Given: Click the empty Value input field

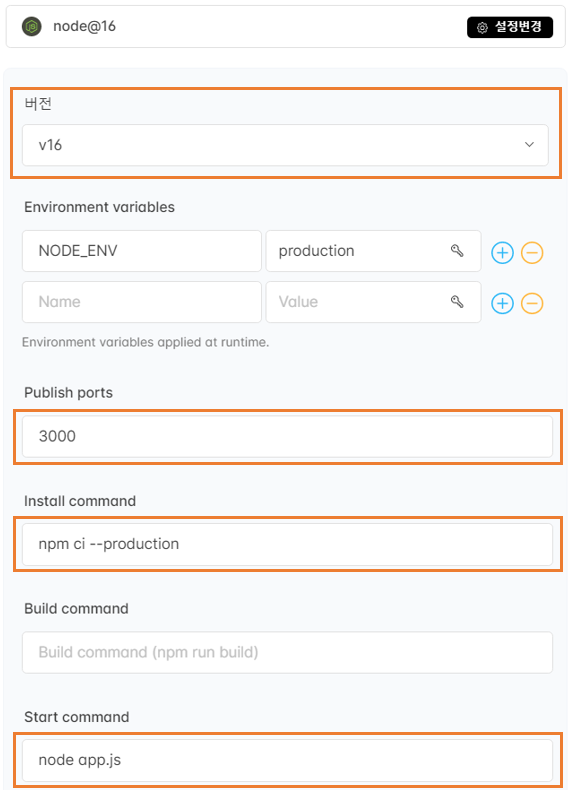Looking at the screenshot, I should [x=373, y=302].
